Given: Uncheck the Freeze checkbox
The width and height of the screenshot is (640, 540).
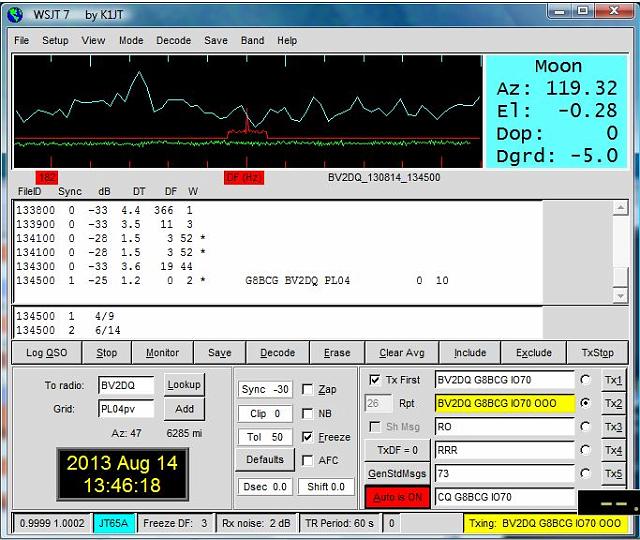Looking at the screenshot, I should 307,437.
